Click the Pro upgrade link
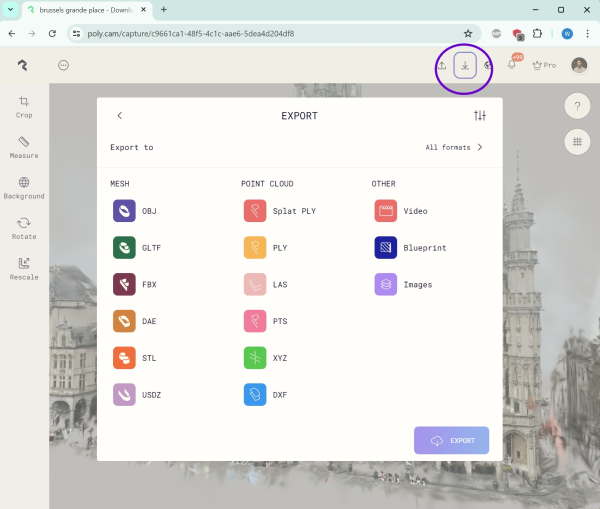 coord(544,65)
